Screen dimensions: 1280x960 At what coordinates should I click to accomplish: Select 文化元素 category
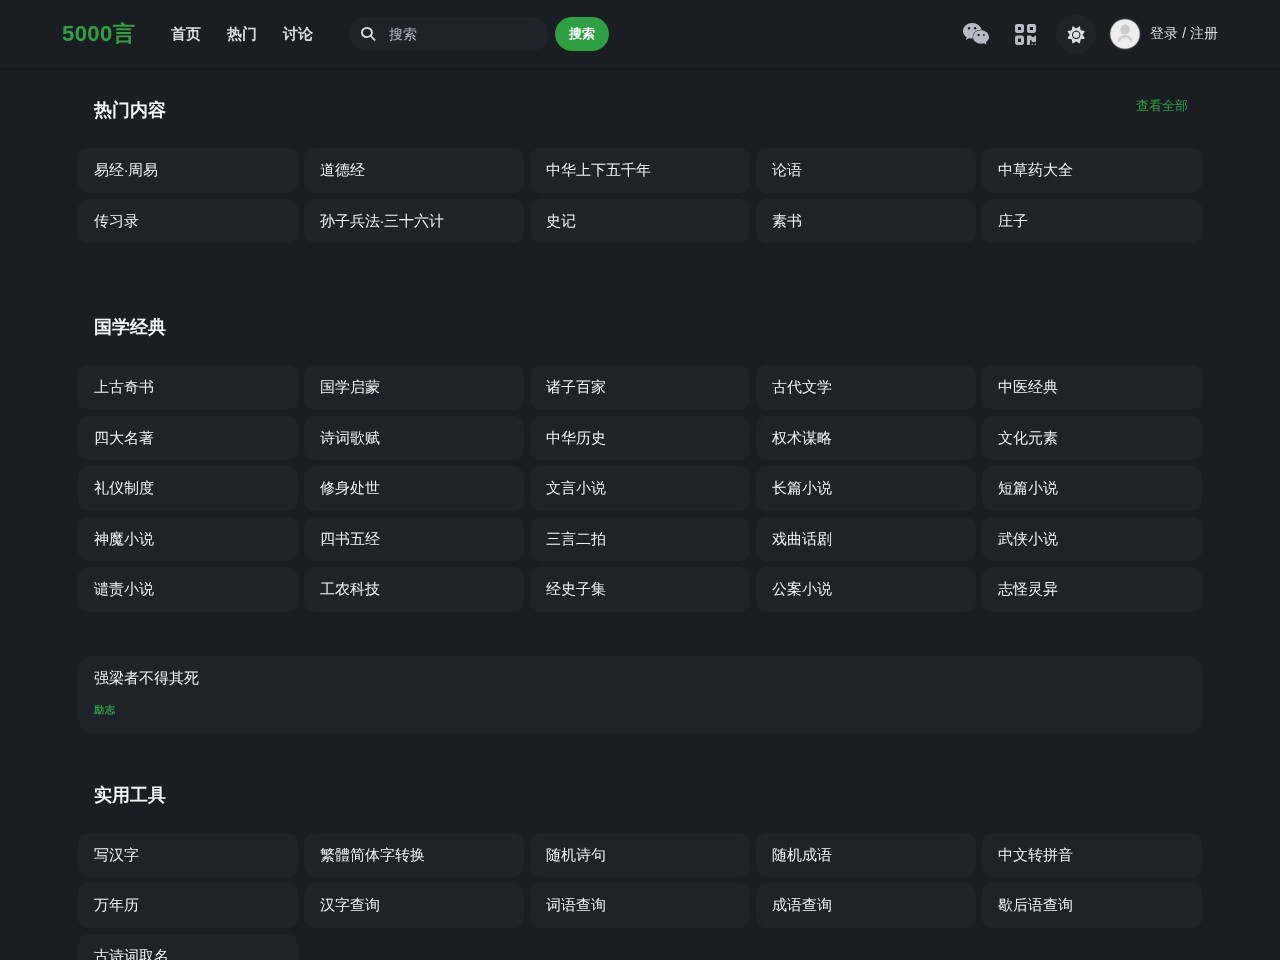point(1092,438)
